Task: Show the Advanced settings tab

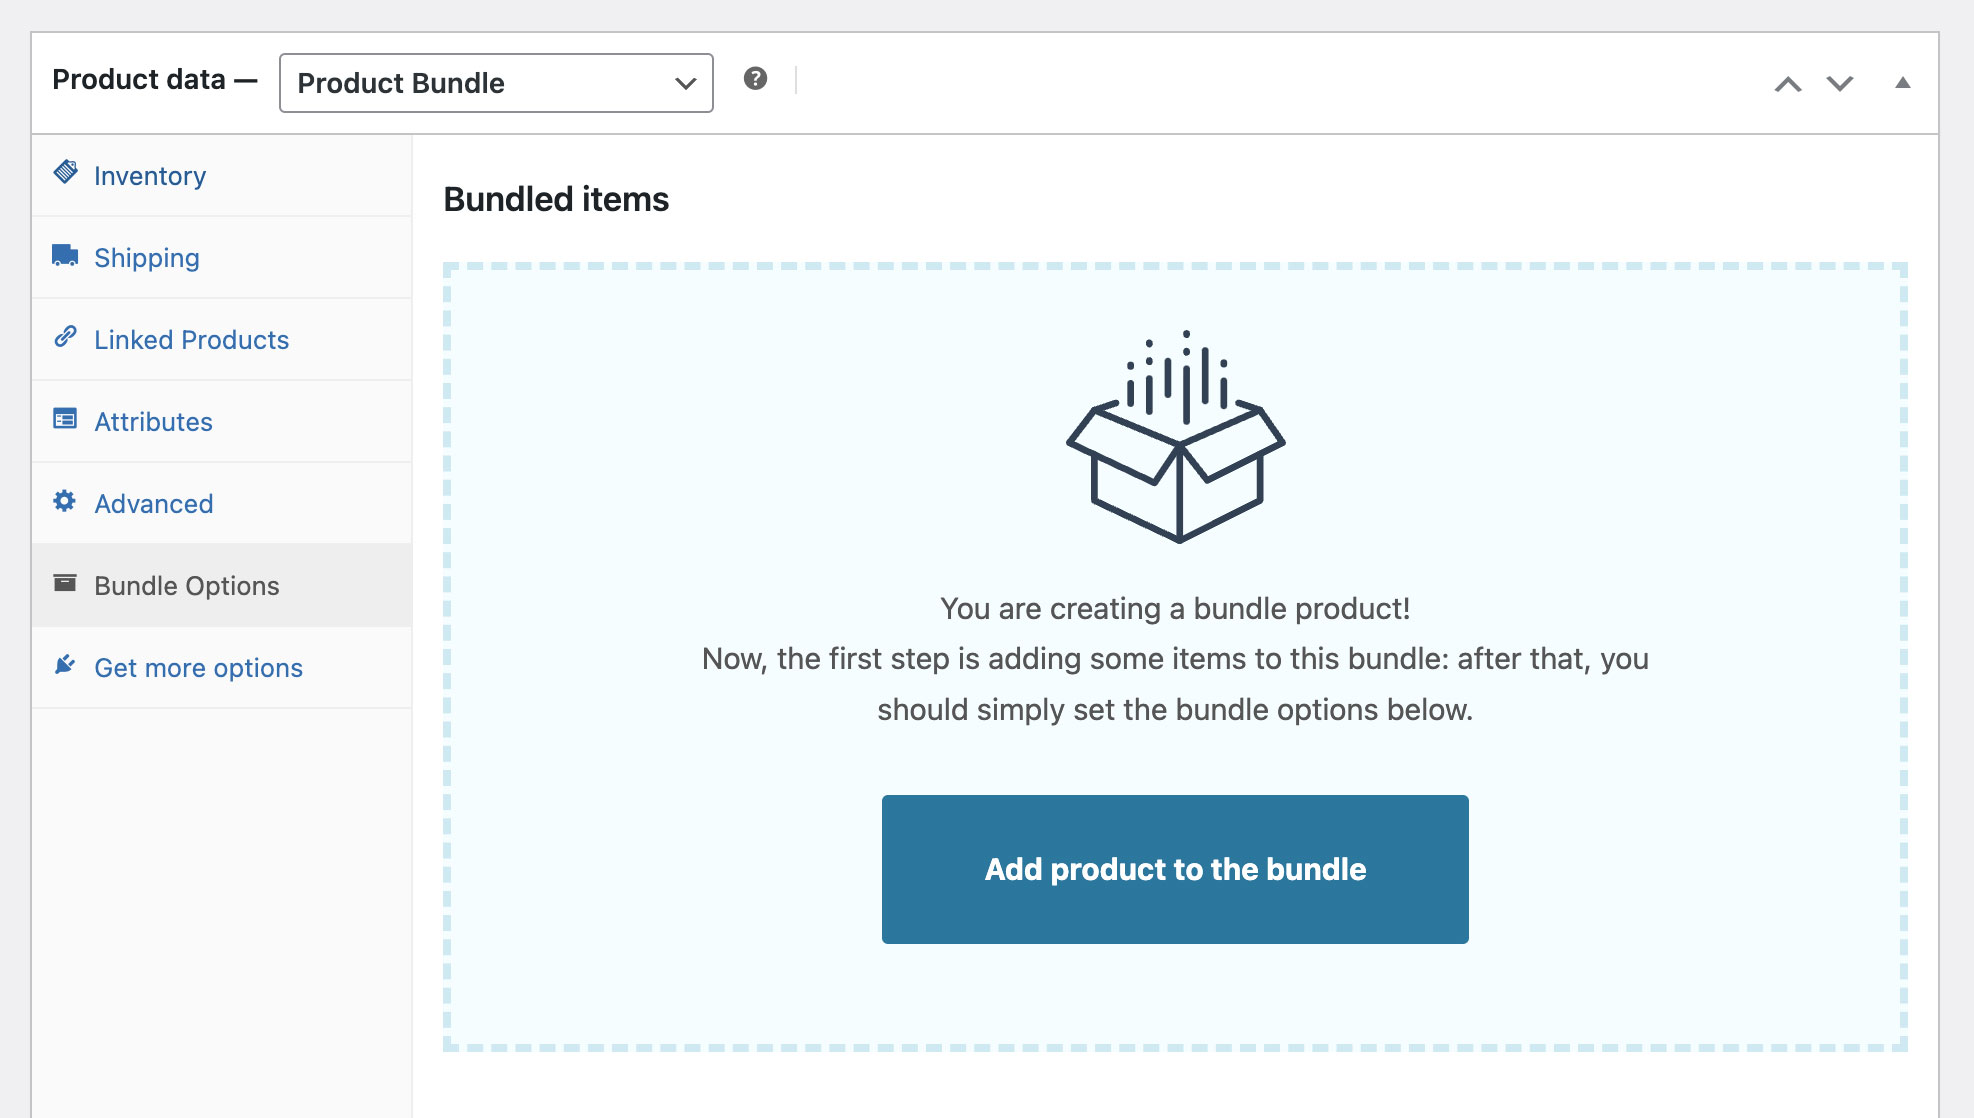Action: [x=153, y=504]
